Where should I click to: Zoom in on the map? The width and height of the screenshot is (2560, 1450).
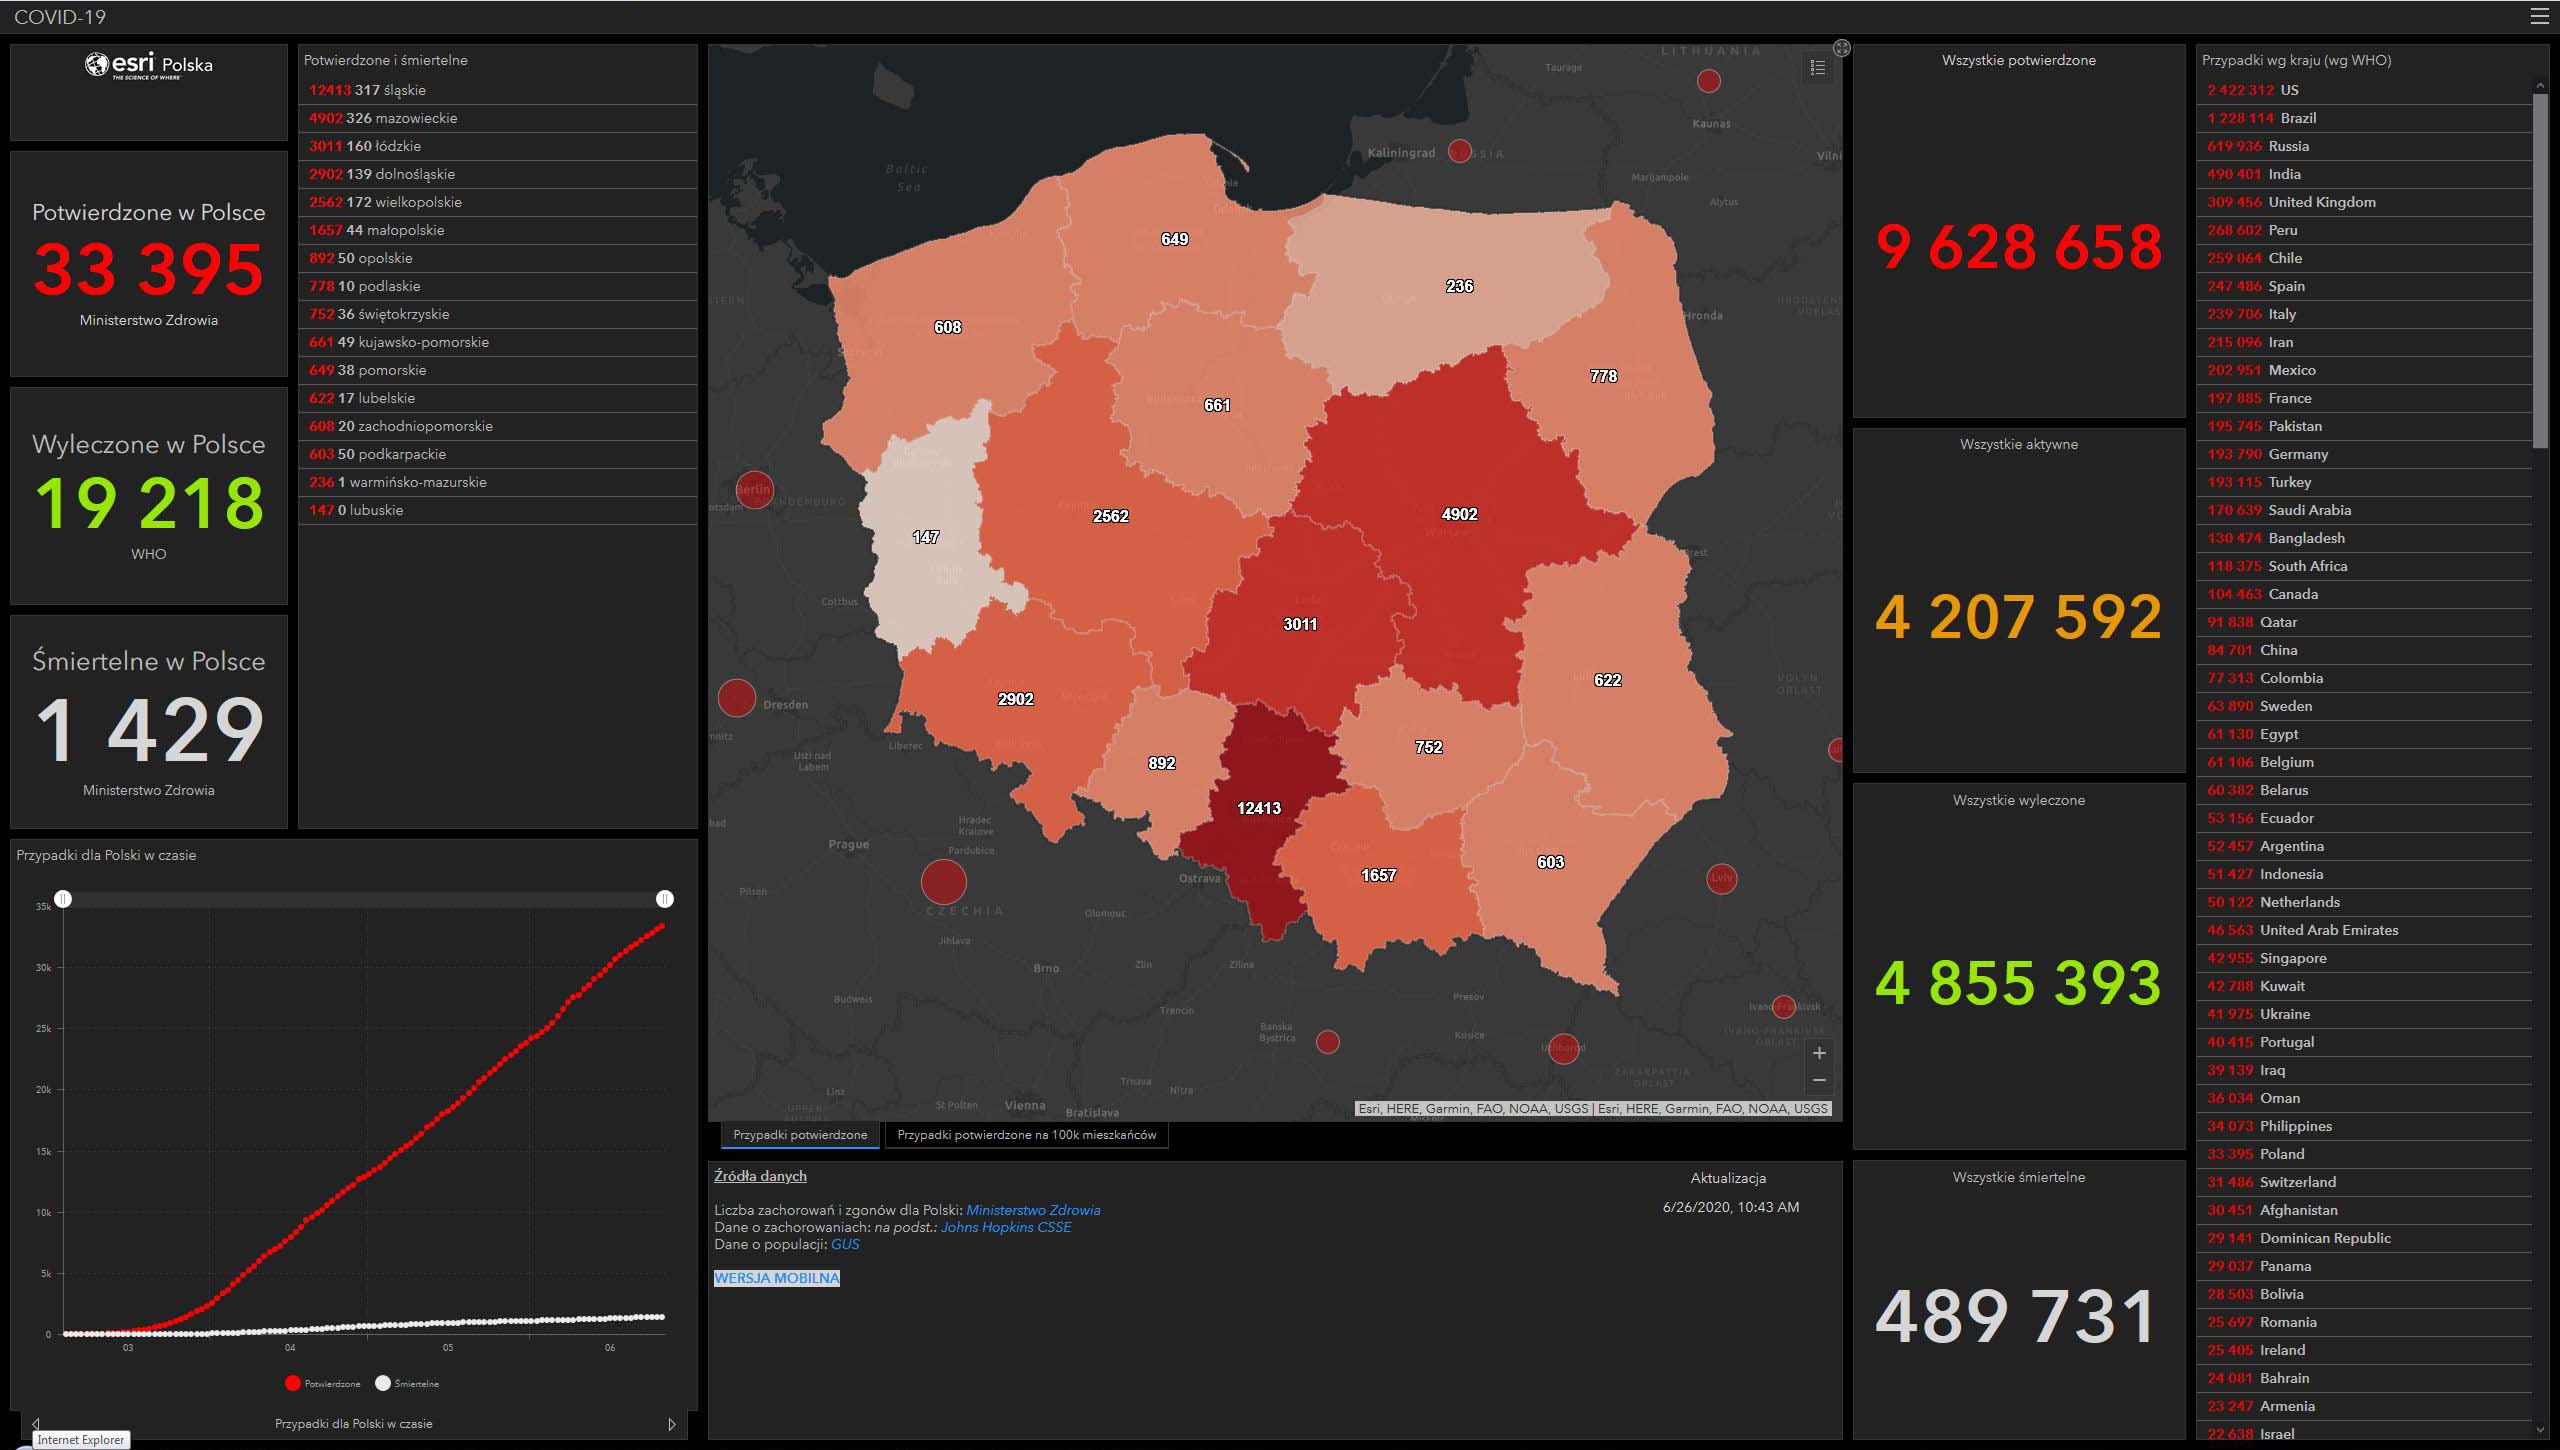click(1819, 1053)
